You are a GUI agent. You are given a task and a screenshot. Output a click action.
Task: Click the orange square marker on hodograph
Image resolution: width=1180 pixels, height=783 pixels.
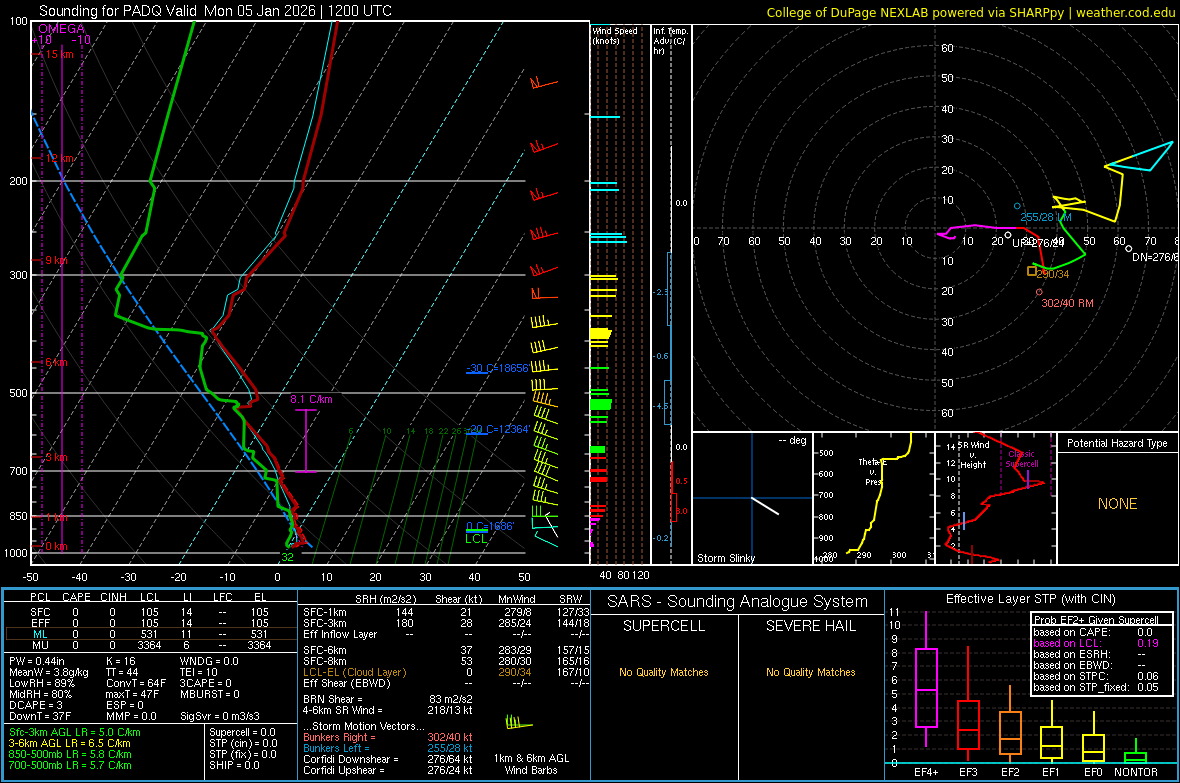(1032, 270)
